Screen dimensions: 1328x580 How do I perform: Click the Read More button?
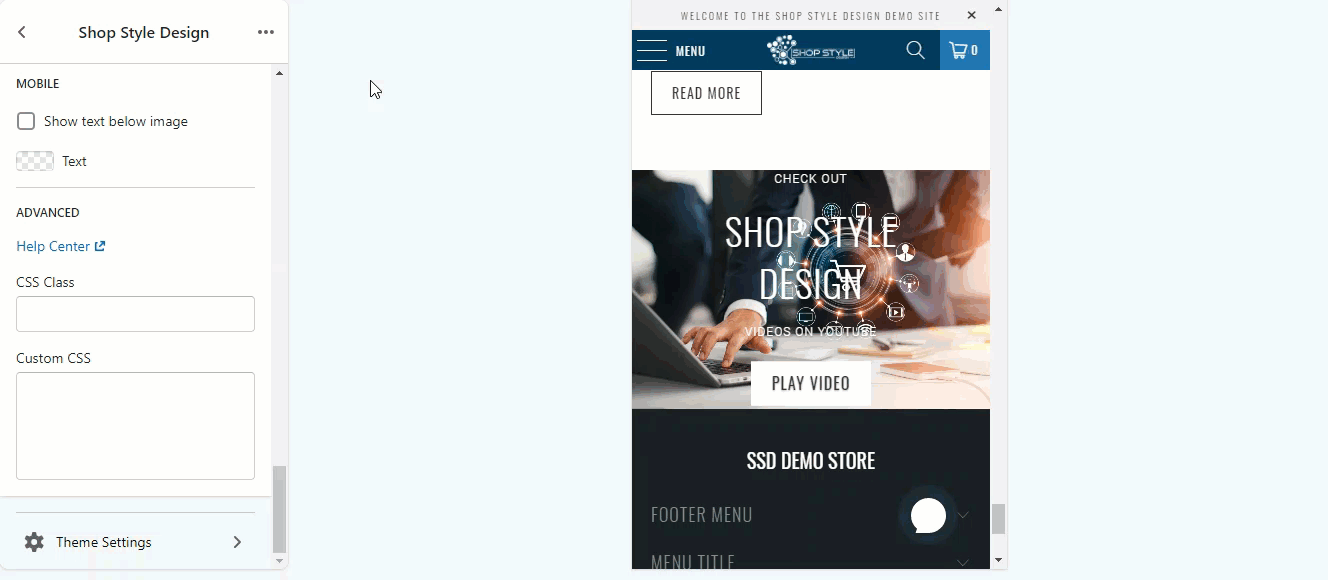coord(706,93)
